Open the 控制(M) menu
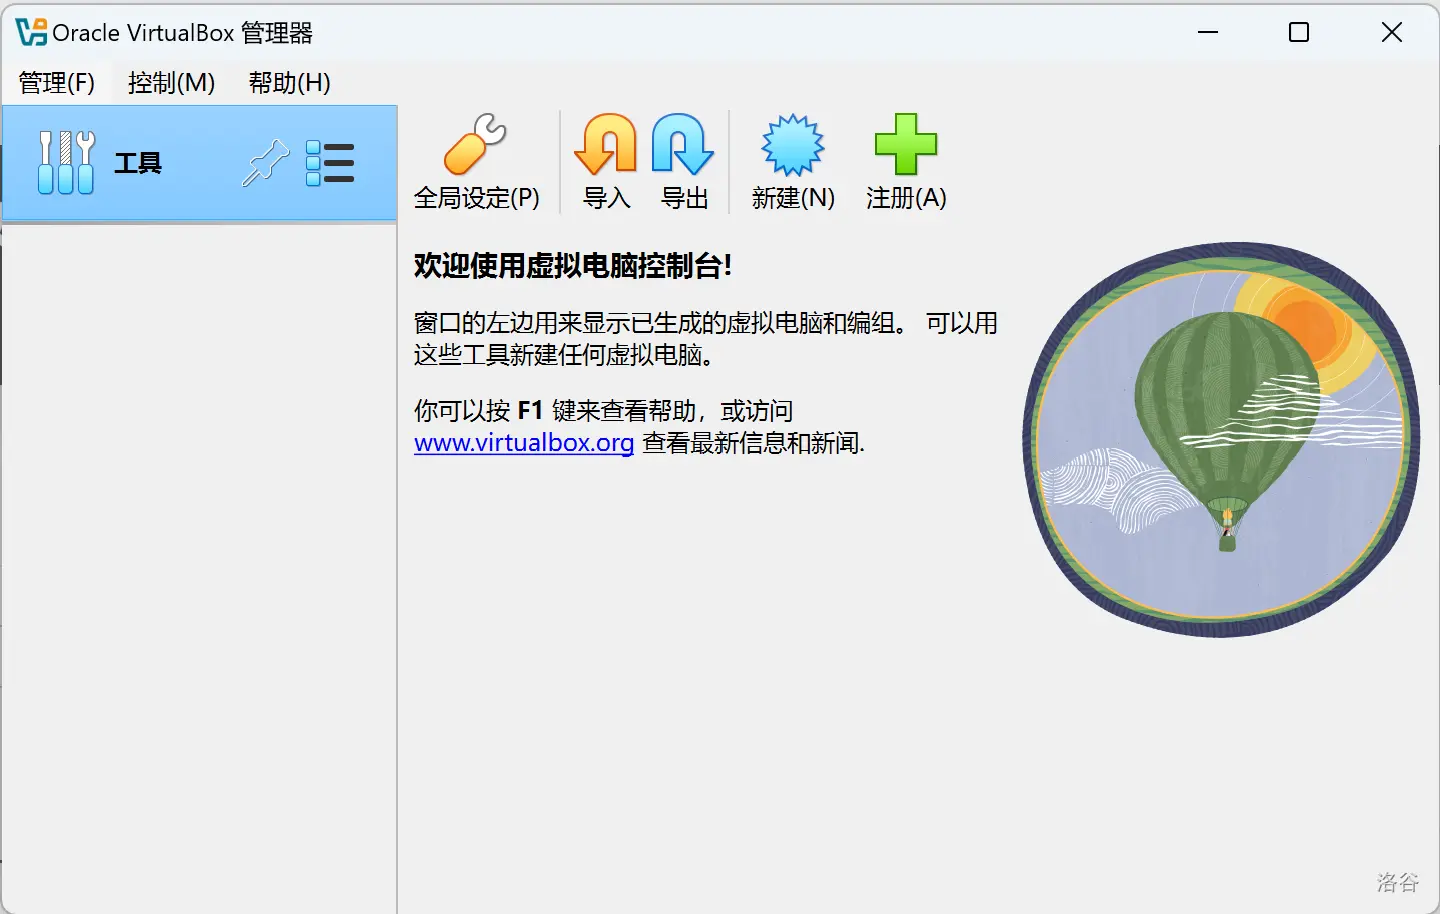Viewport: 1440px width, 914px height. click(171, 83)
